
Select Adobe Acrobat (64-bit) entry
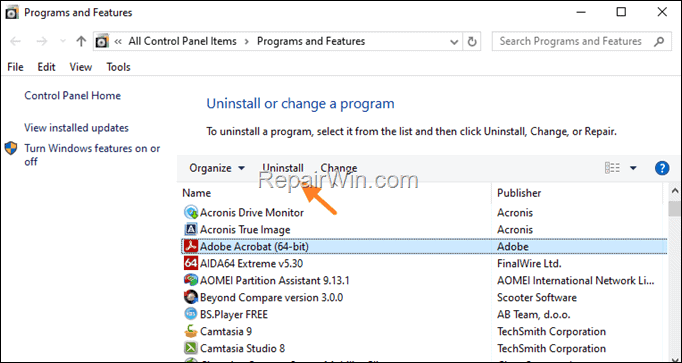point(254,246)
